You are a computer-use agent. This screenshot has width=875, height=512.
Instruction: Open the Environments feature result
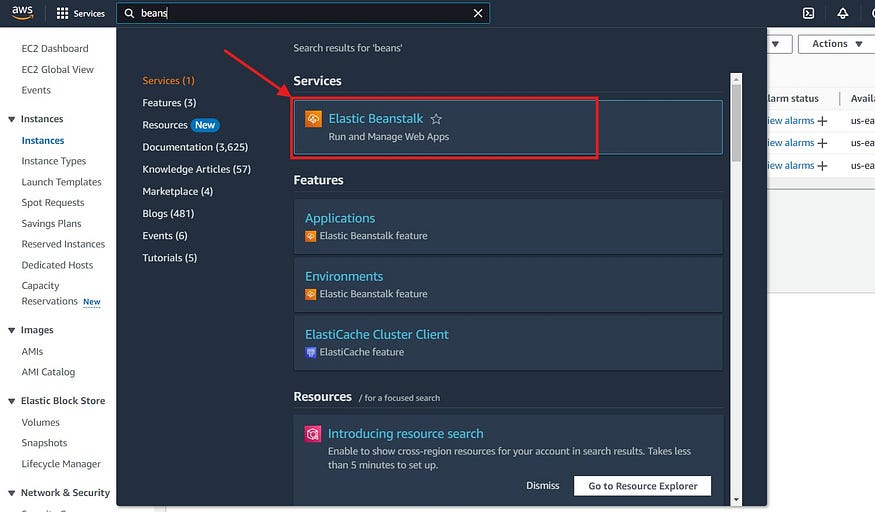click(x=508, y=284)
